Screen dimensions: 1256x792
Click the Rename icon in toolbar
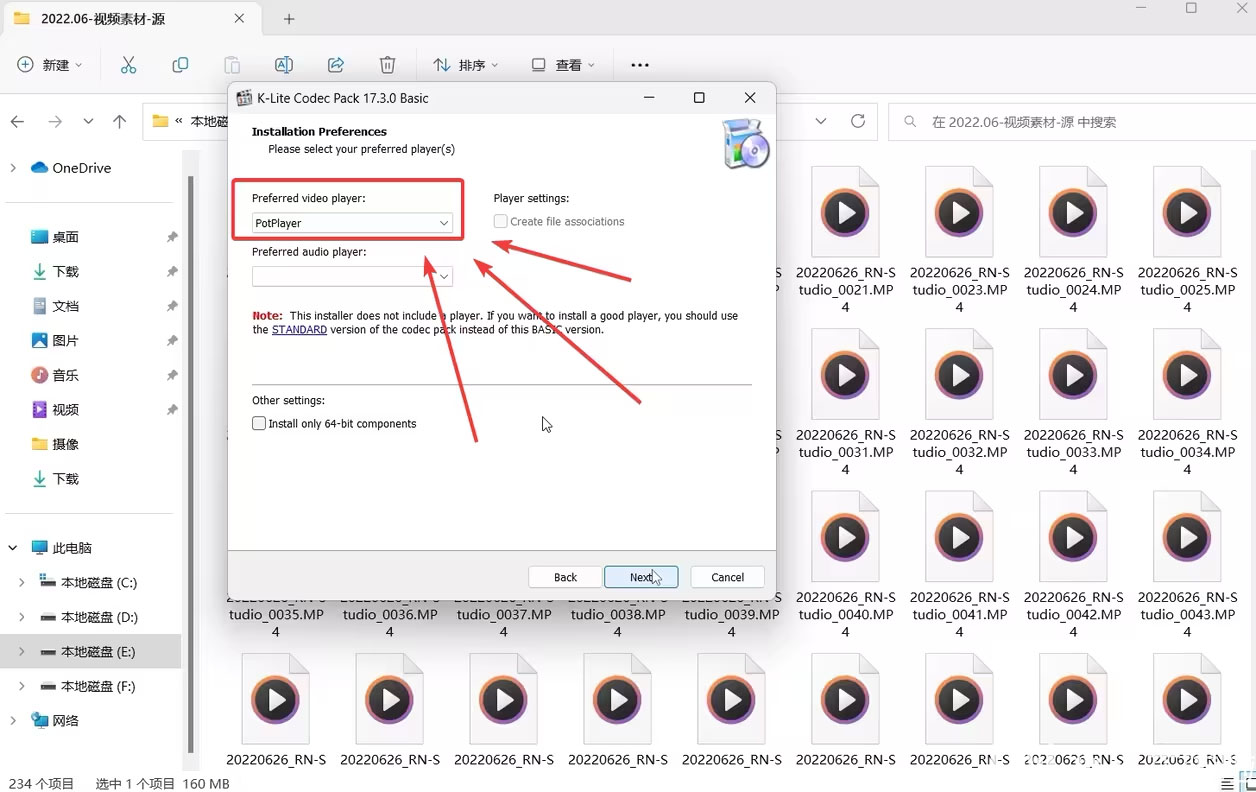[x=284, y=65]
